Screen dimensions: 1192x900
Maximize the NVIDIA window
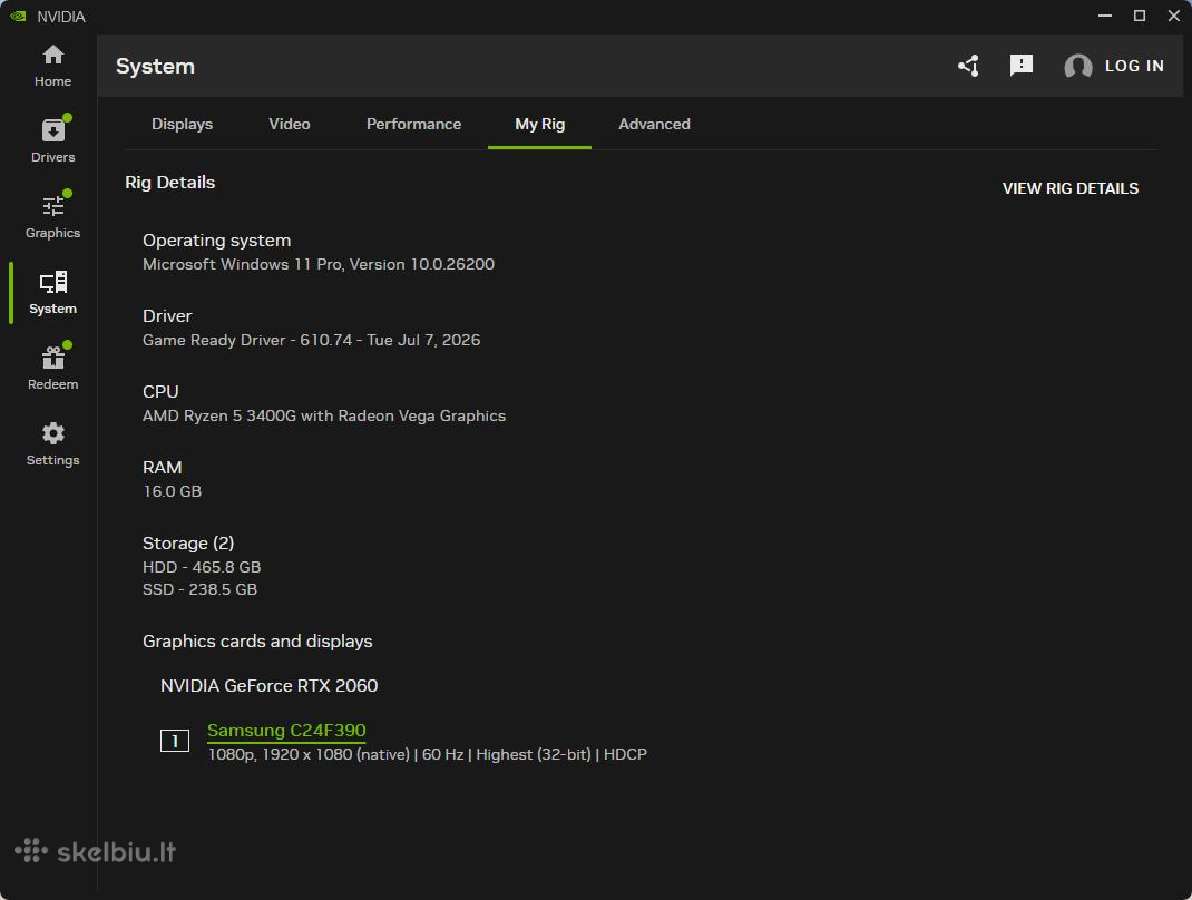point(1140,16)
